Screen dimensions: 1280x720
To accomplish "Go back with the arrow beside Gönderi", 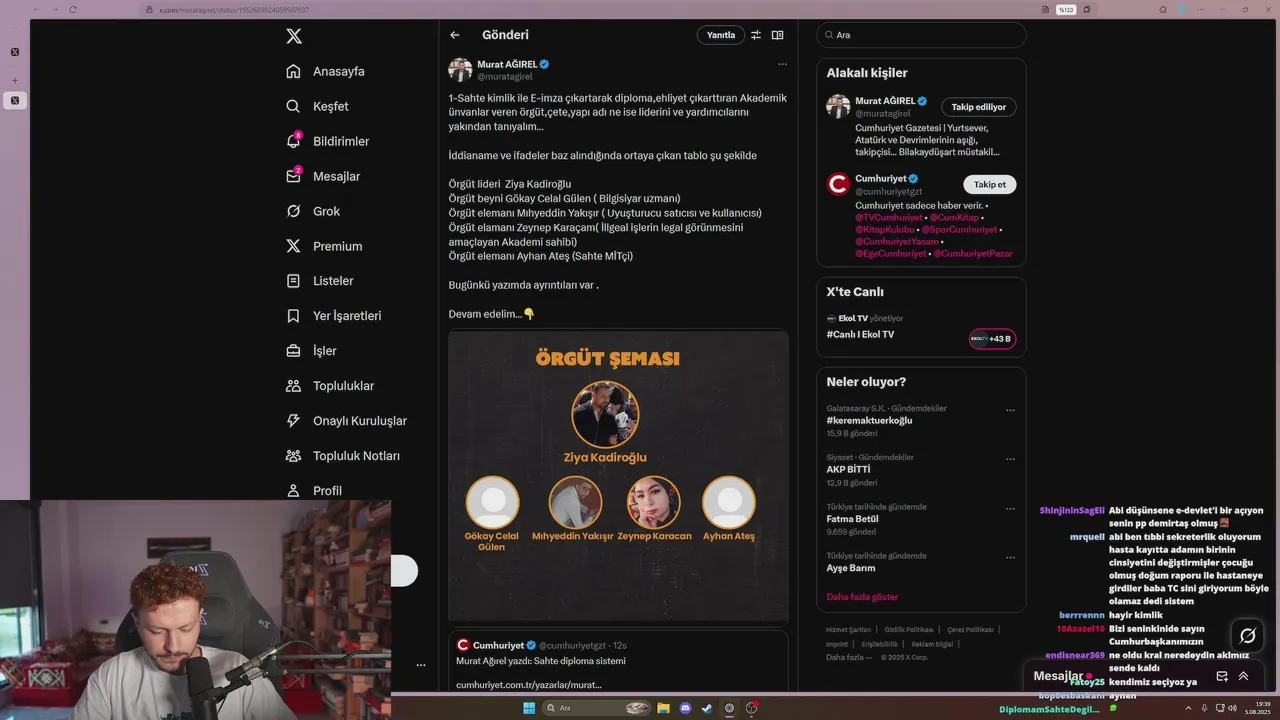I will click(455, 35).
